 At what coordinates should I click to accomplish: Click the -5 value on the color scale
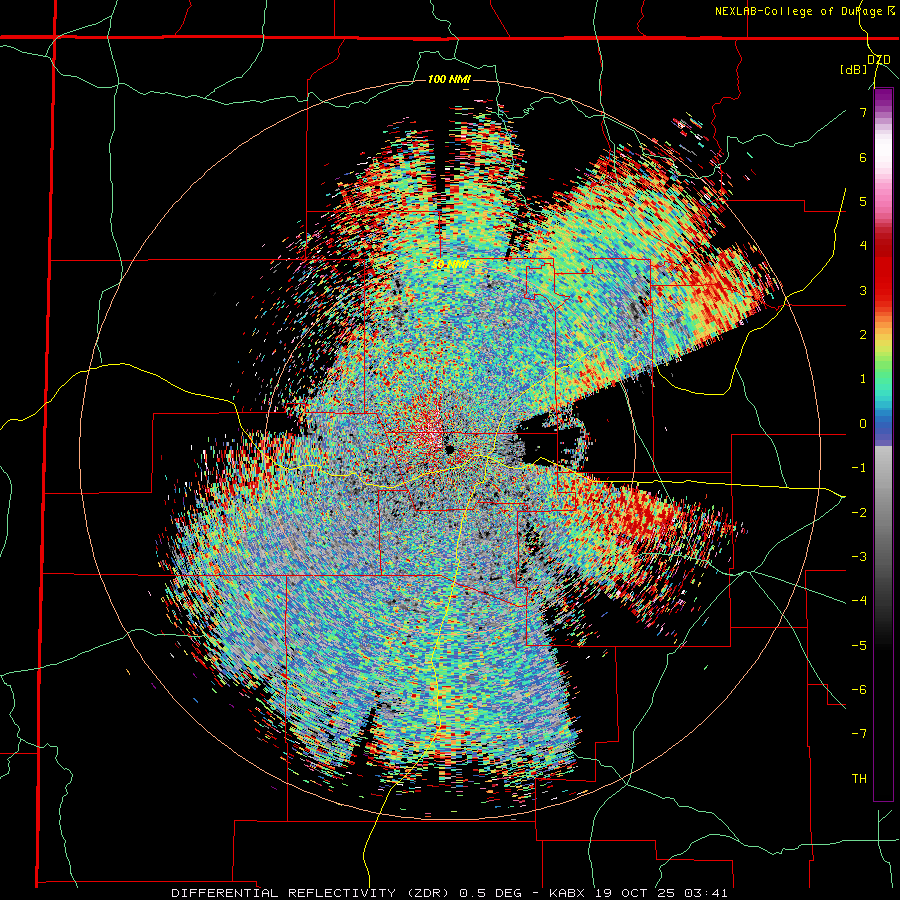click(x=859, y=645)
